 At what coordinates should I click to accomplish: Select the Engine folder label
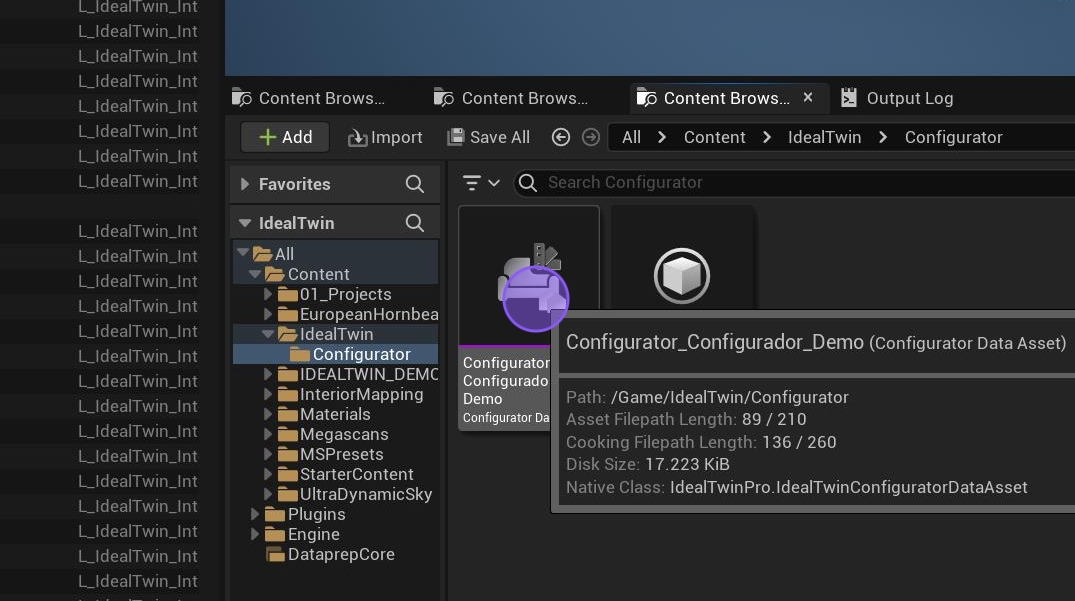click(x=313, y=534)
